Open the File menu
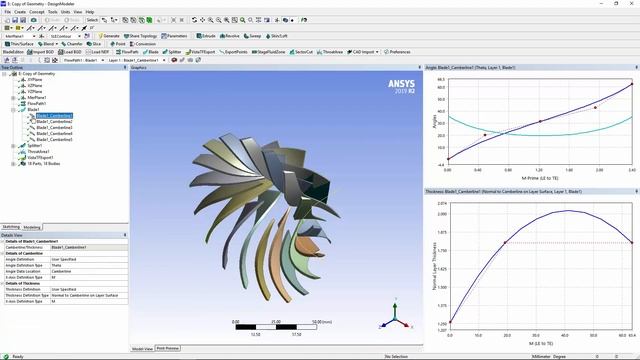The image size is (640, 360). (x=8, y=12)
